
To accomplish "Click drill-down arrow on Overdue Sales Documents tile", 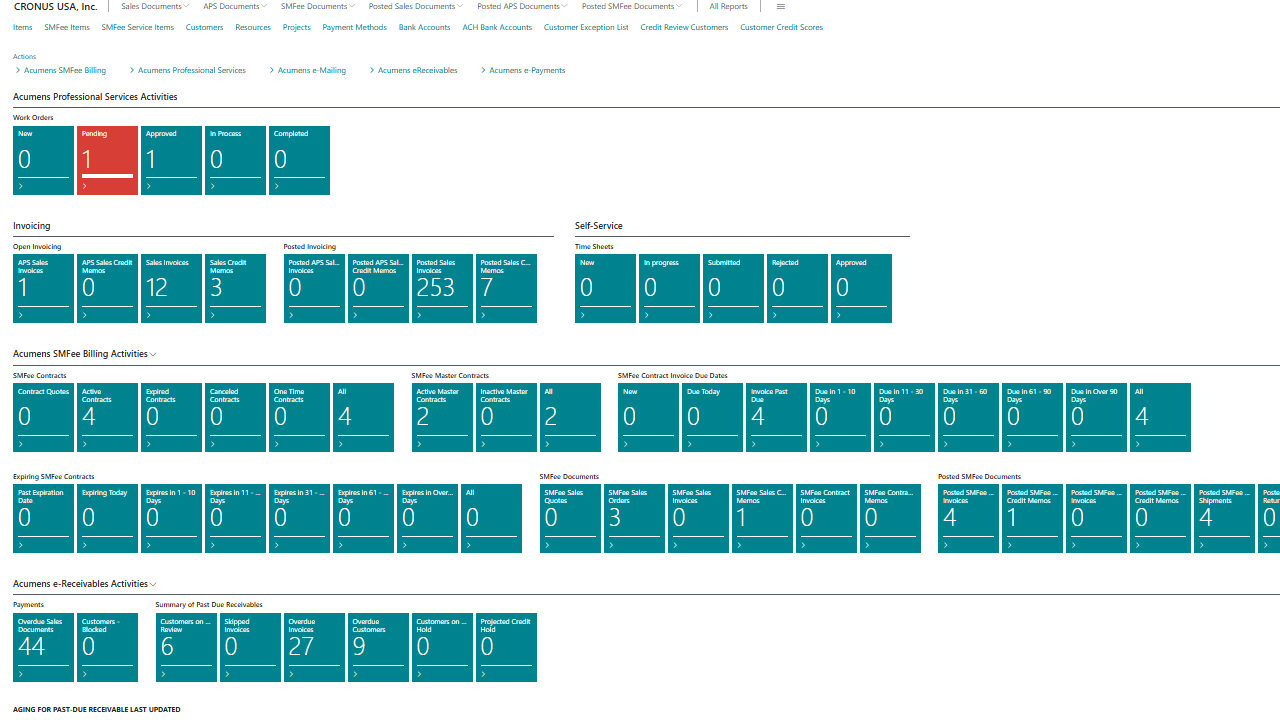I will tap(21, 672).
